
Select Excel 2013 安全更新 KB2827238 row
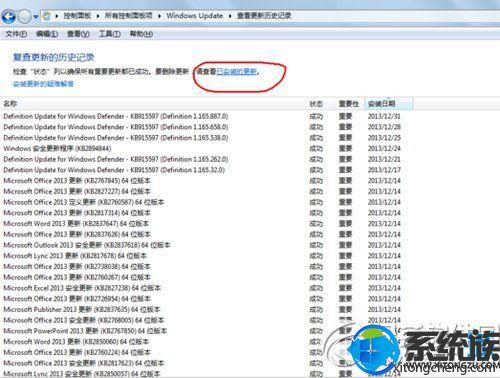point(82,288)
